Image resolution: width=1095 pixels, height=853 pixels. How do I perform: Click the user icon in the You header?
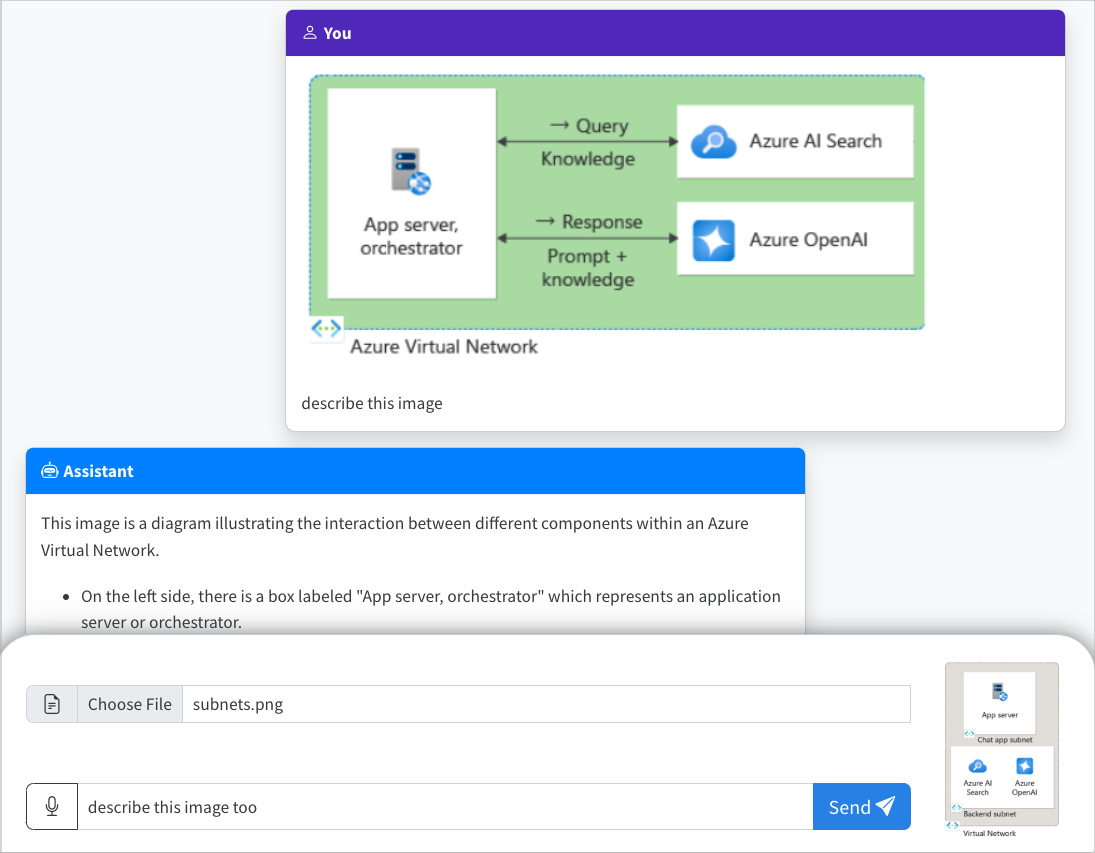pyautogui.click(x=310, y=33)
